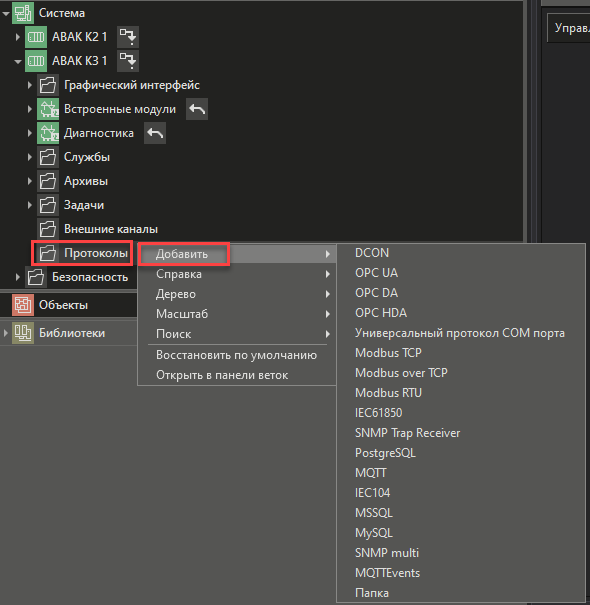Expand the Безопасность branch
590x605 pixels.
click(18, 277)
